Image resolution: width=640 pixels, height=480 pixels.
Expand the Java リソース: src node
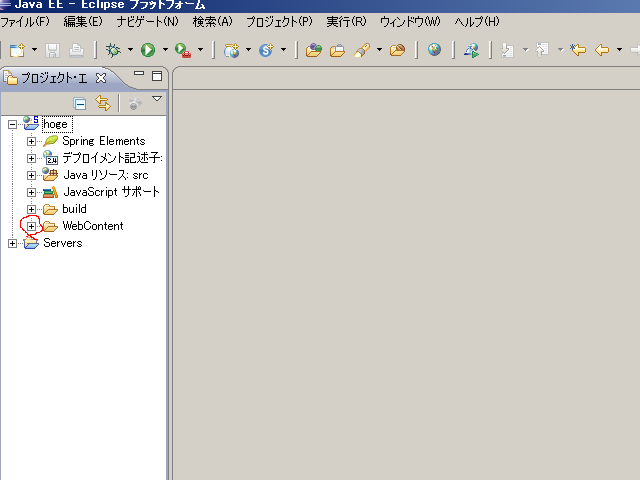pos(31,176)
